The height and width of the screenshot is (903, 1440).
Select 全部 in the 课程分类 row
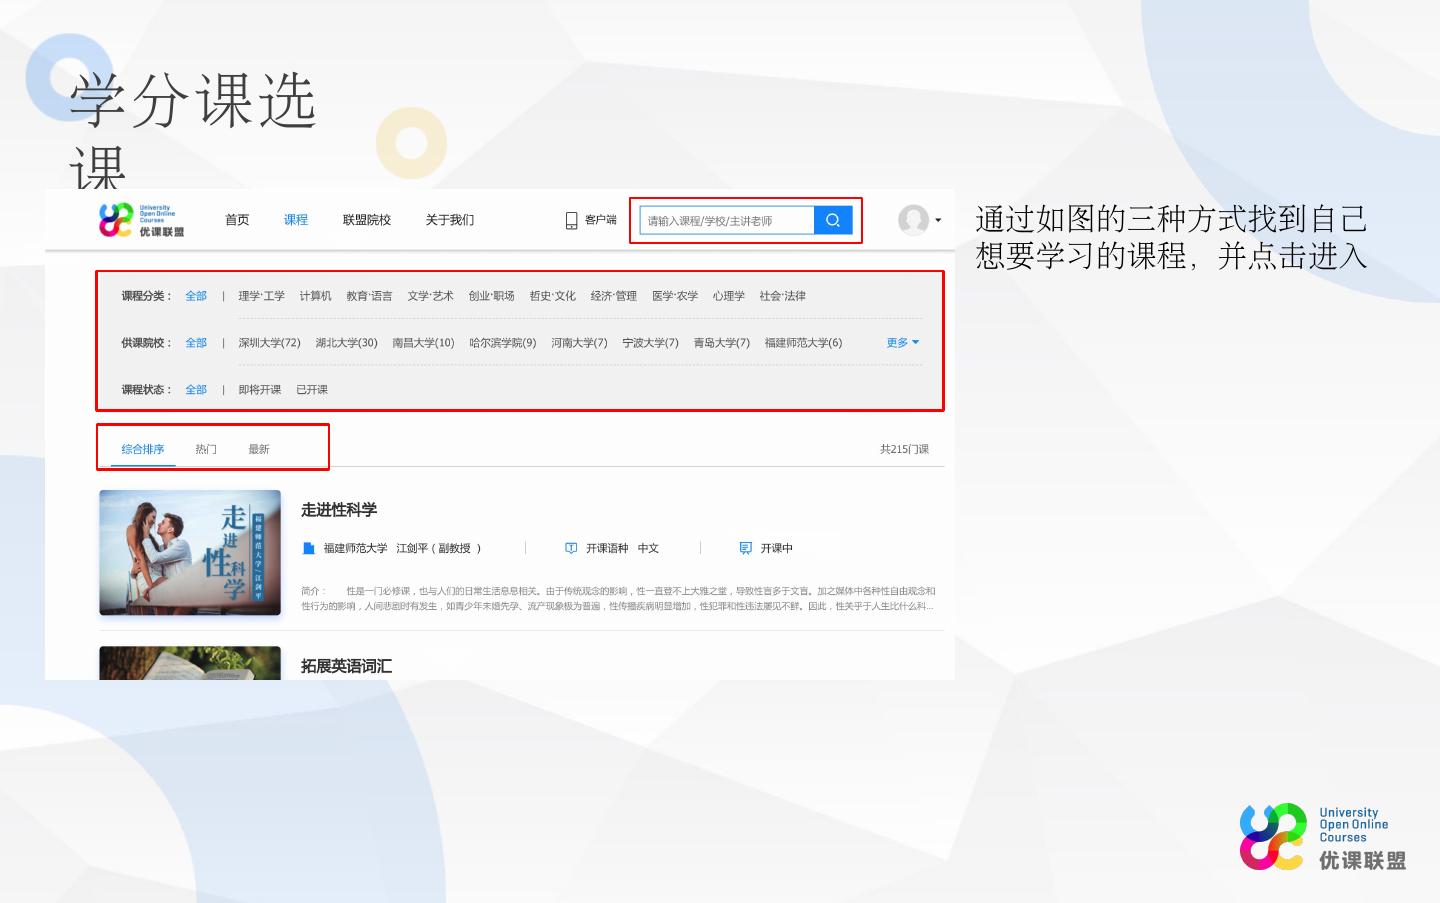[196, 296]
